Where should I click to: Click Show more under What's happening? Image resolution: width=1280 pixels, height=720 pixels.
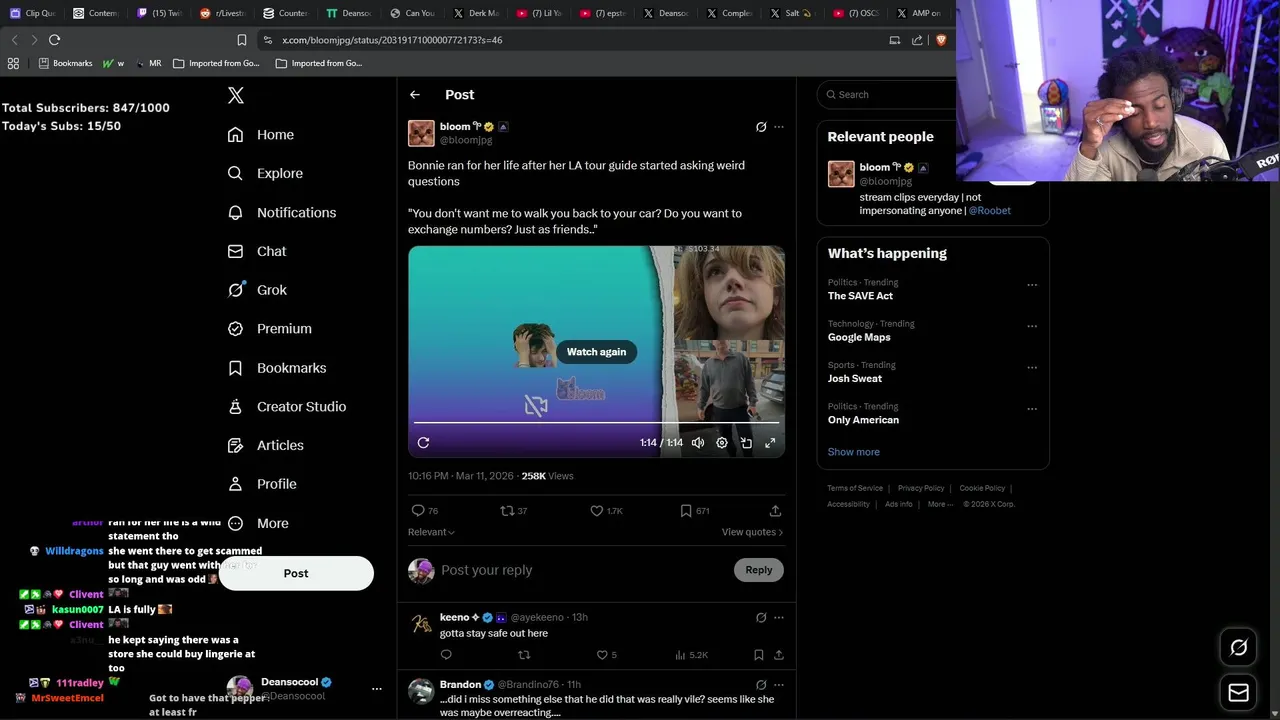point(853,452)
